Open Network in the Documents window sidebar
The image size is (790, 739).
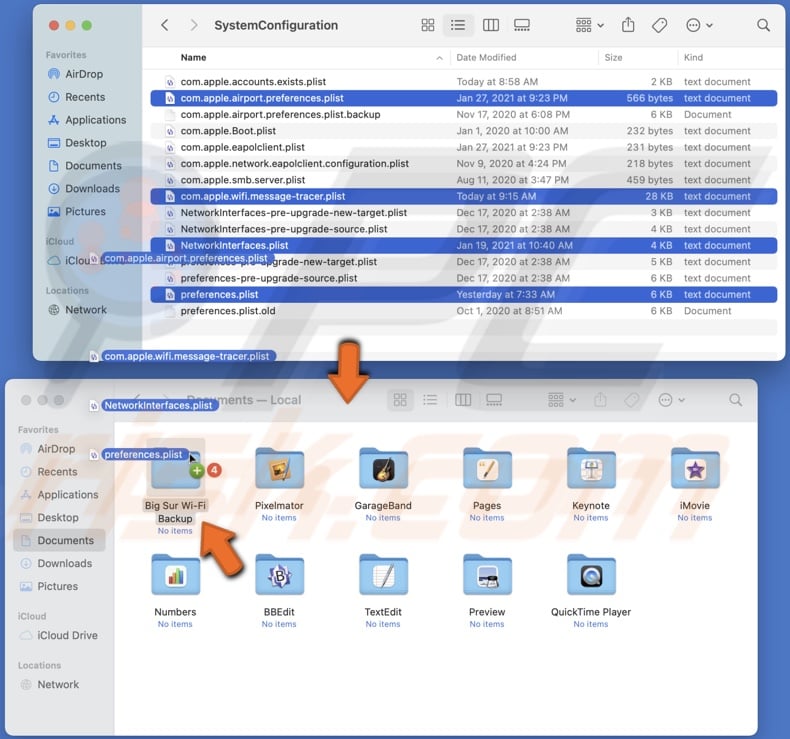coord(49,685)
